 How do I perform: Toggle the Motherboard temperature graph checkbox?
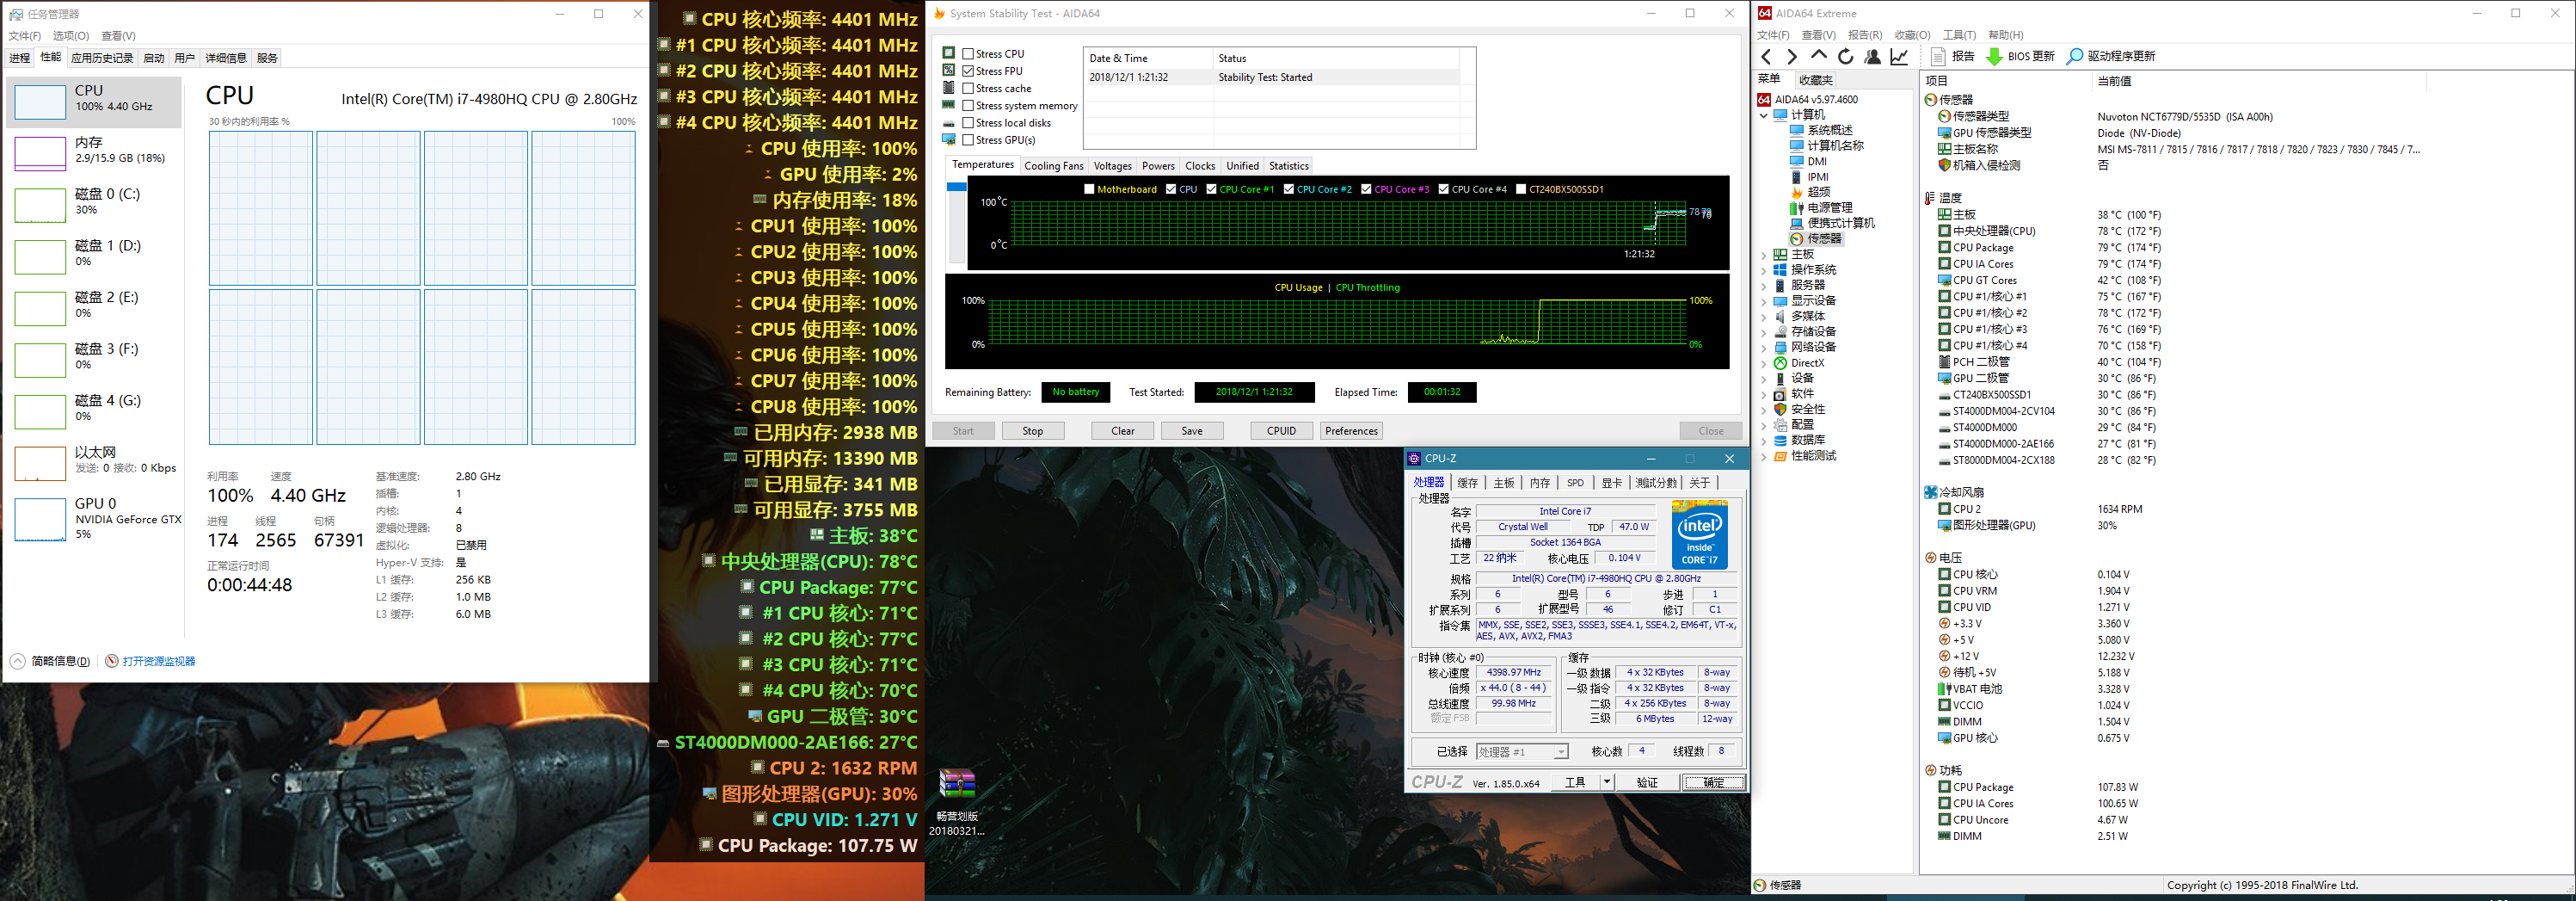pos(1089,189)
